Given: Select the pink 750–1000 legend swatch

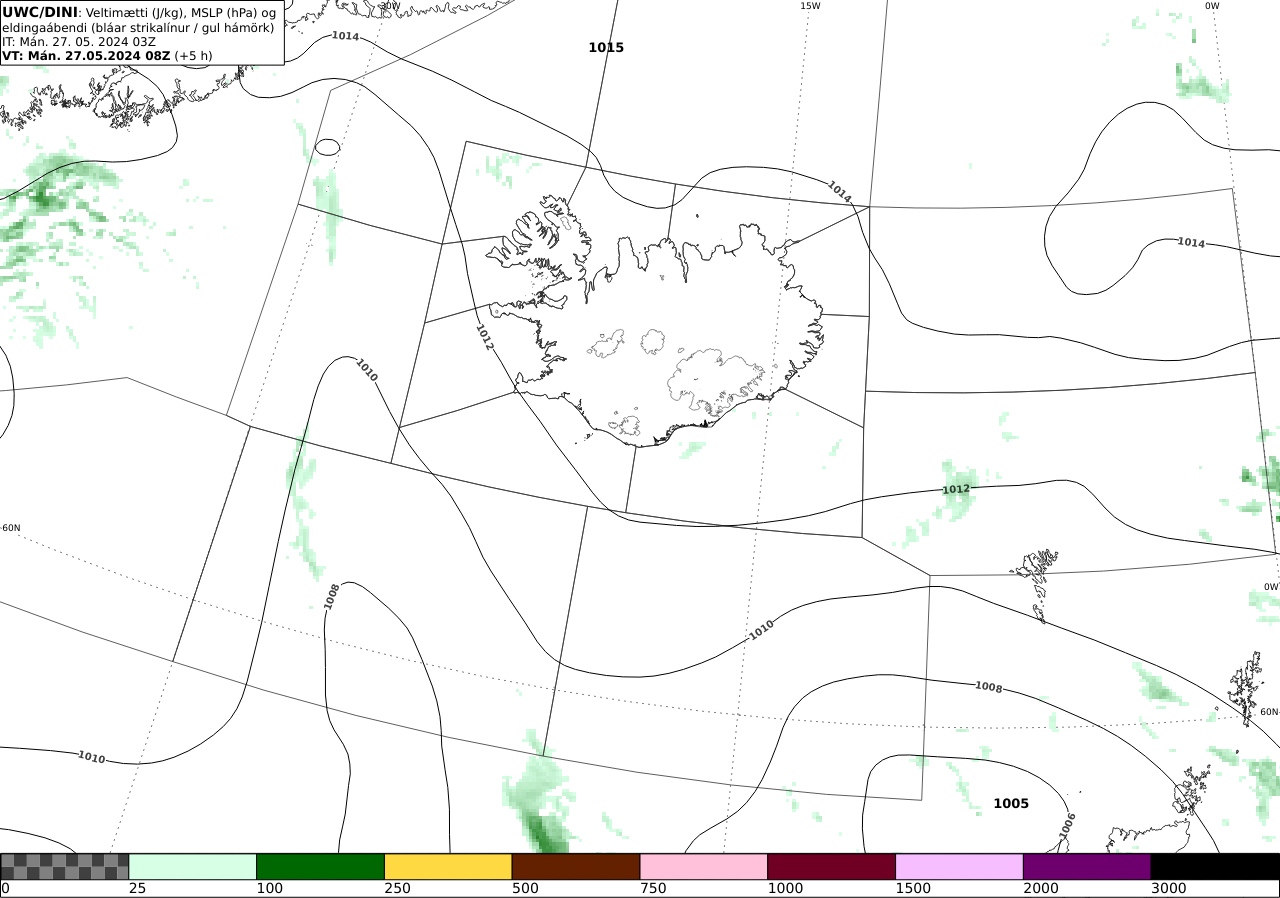Looking at the screenshot, I should point(704,866).
